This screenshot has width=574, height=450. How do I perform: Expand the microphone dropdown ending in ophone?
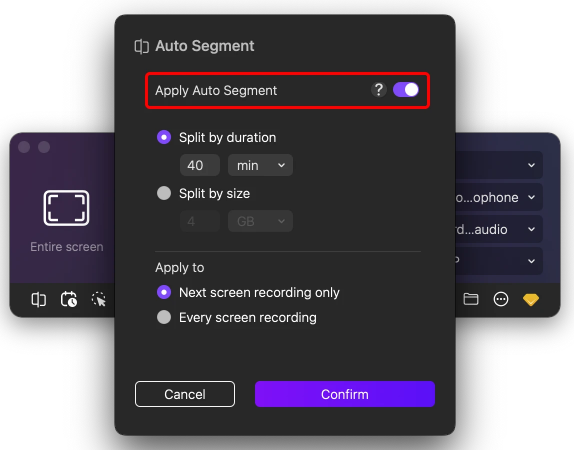click(x=499, y=197)
